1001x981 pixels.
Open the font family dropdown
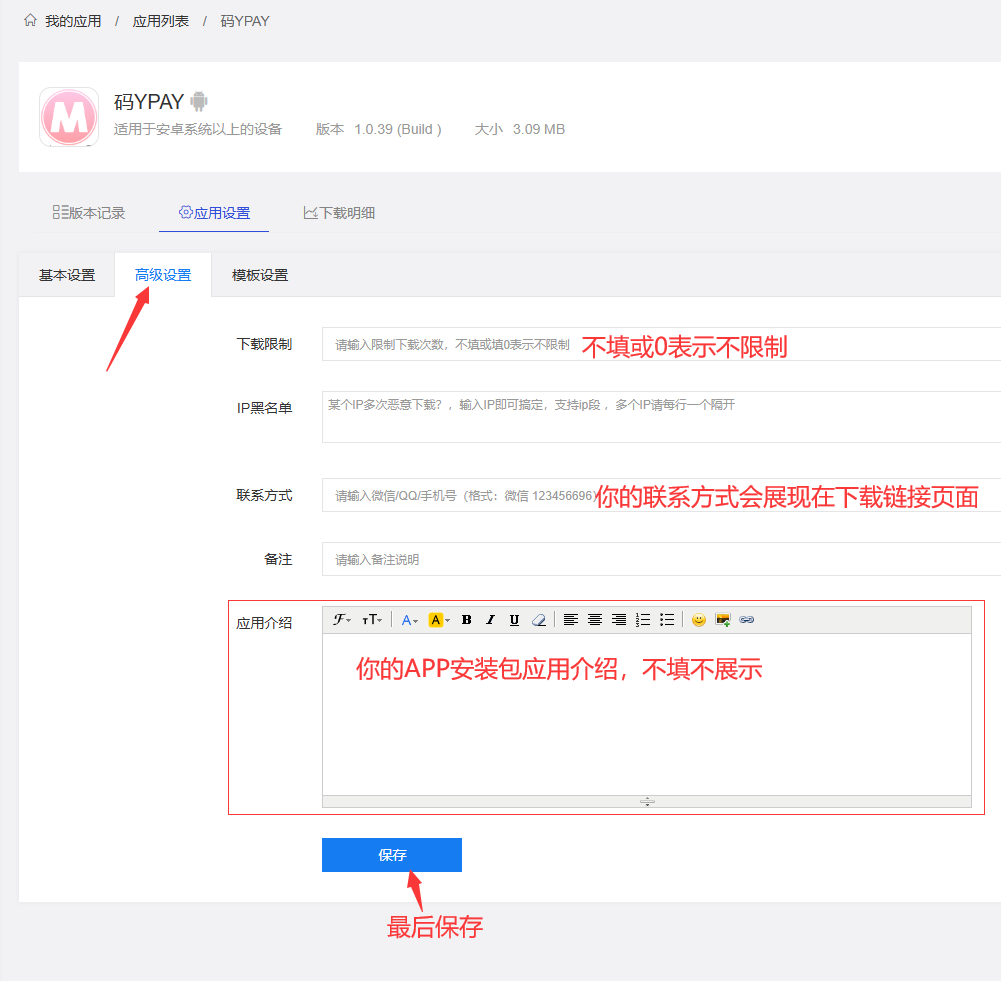[342, 620]
